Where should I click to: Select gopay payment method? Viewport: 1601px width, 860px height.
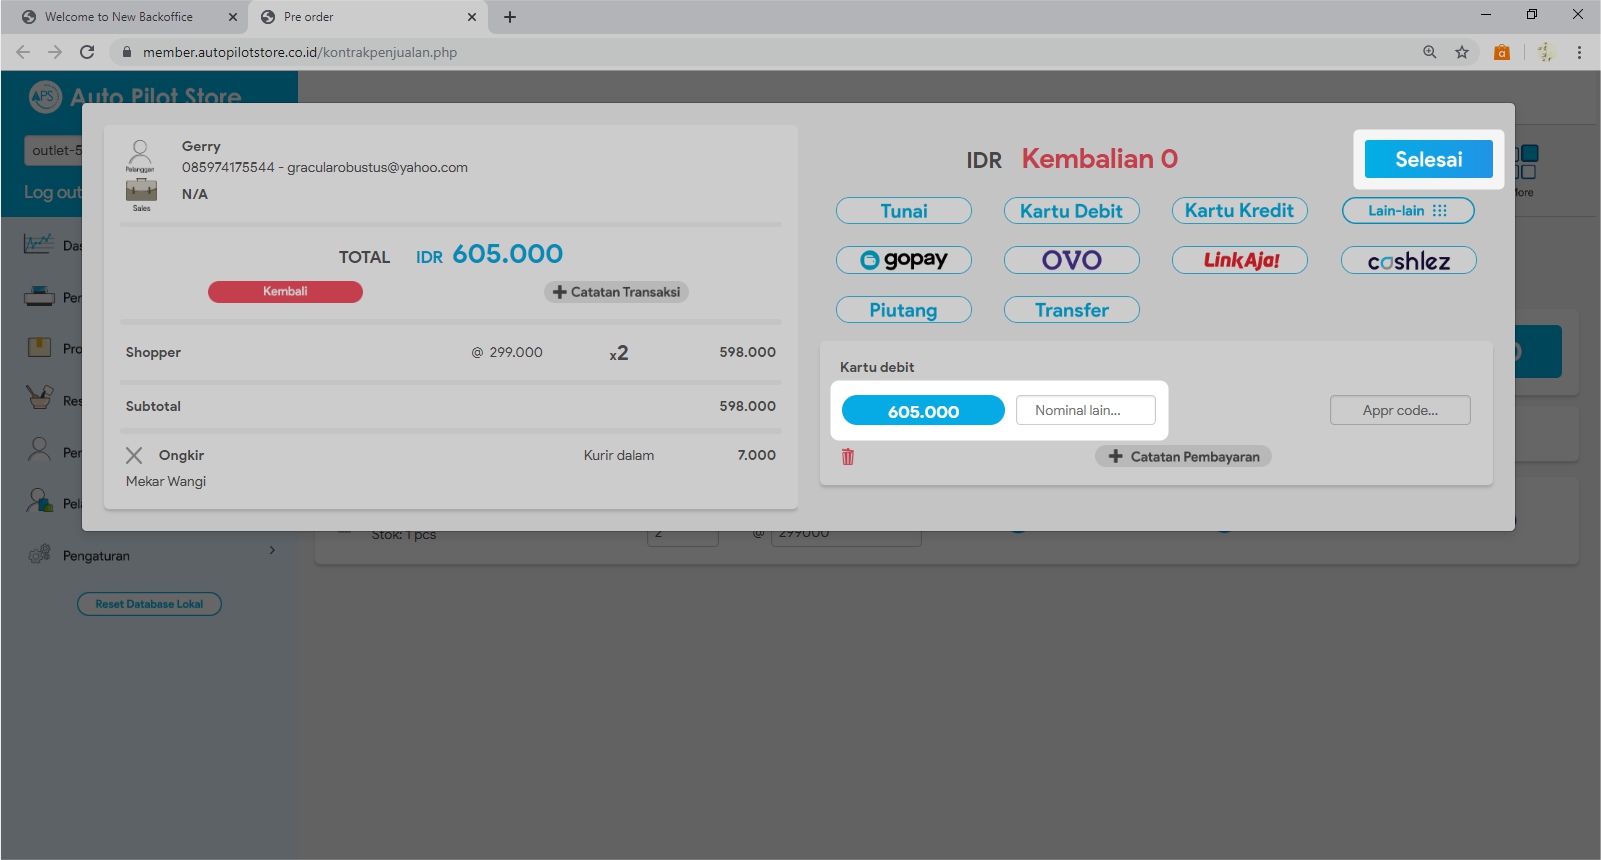pyautogui.click(x=904, y=260)
